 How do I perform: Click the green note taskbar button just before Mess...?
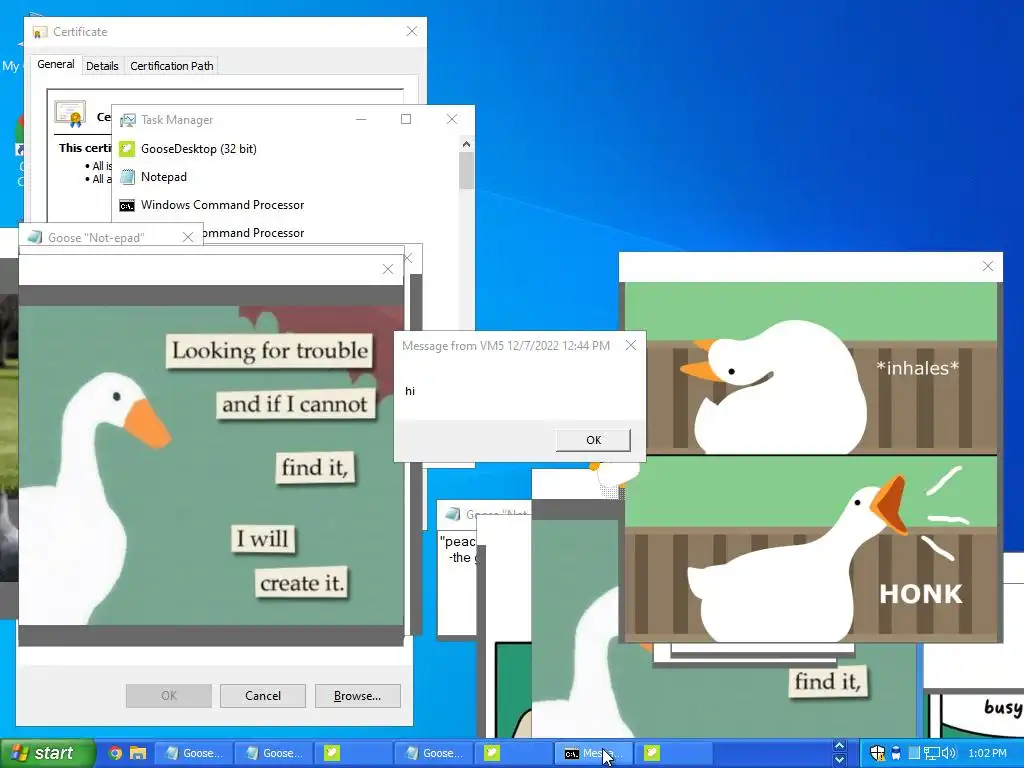513,753
